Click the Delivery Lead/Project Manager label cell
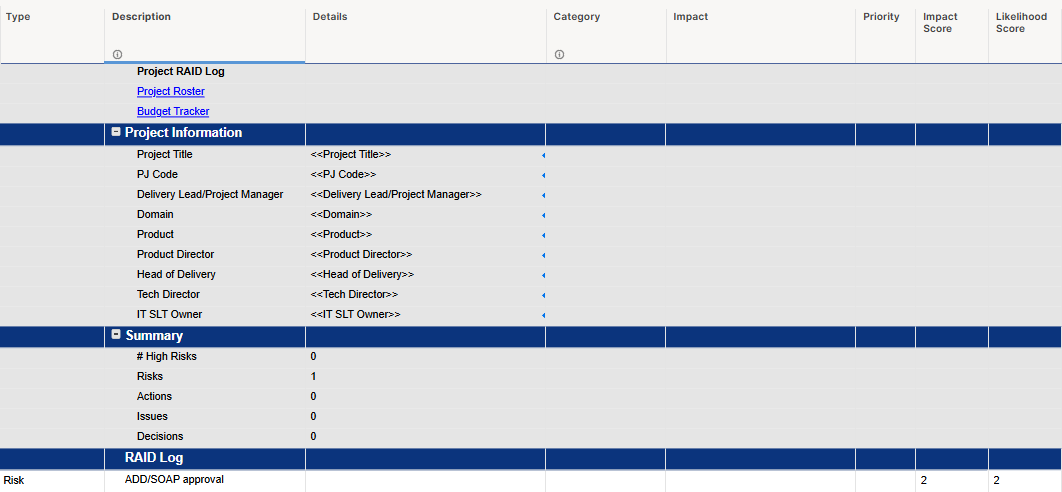 click(205, 194)
